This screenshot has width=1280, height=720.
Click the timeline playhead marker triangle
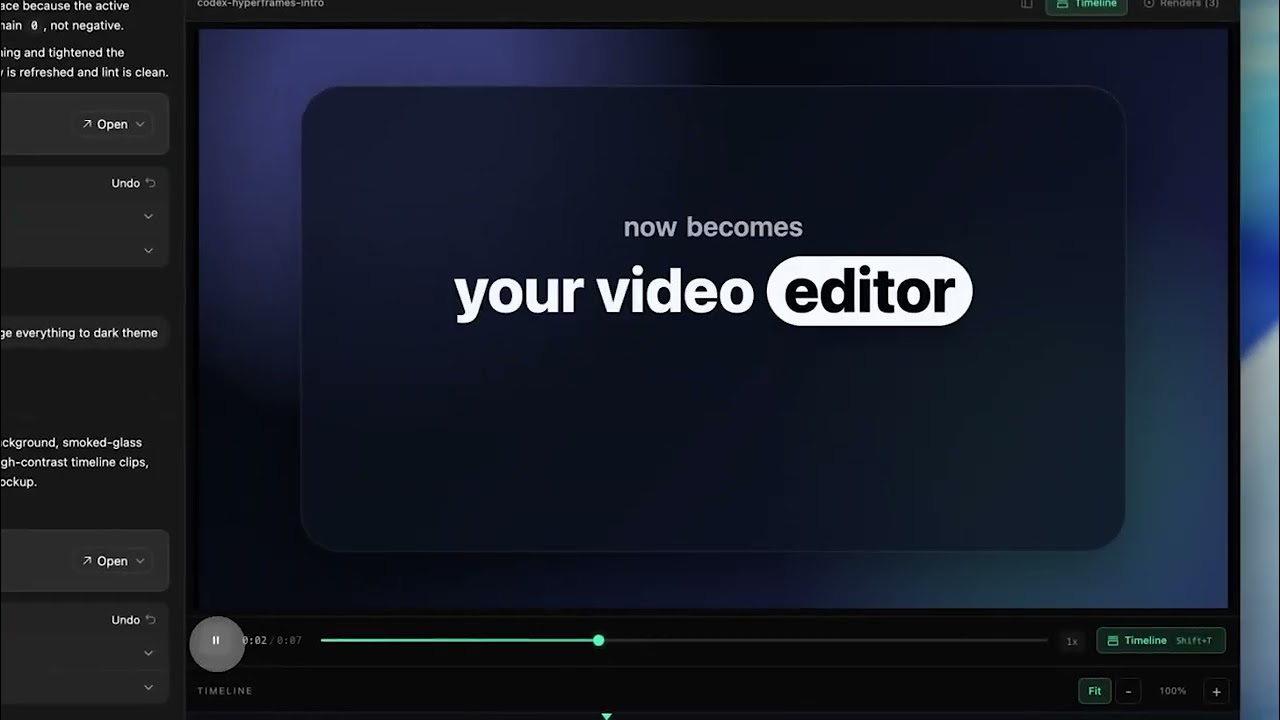(x=606, y=716)
